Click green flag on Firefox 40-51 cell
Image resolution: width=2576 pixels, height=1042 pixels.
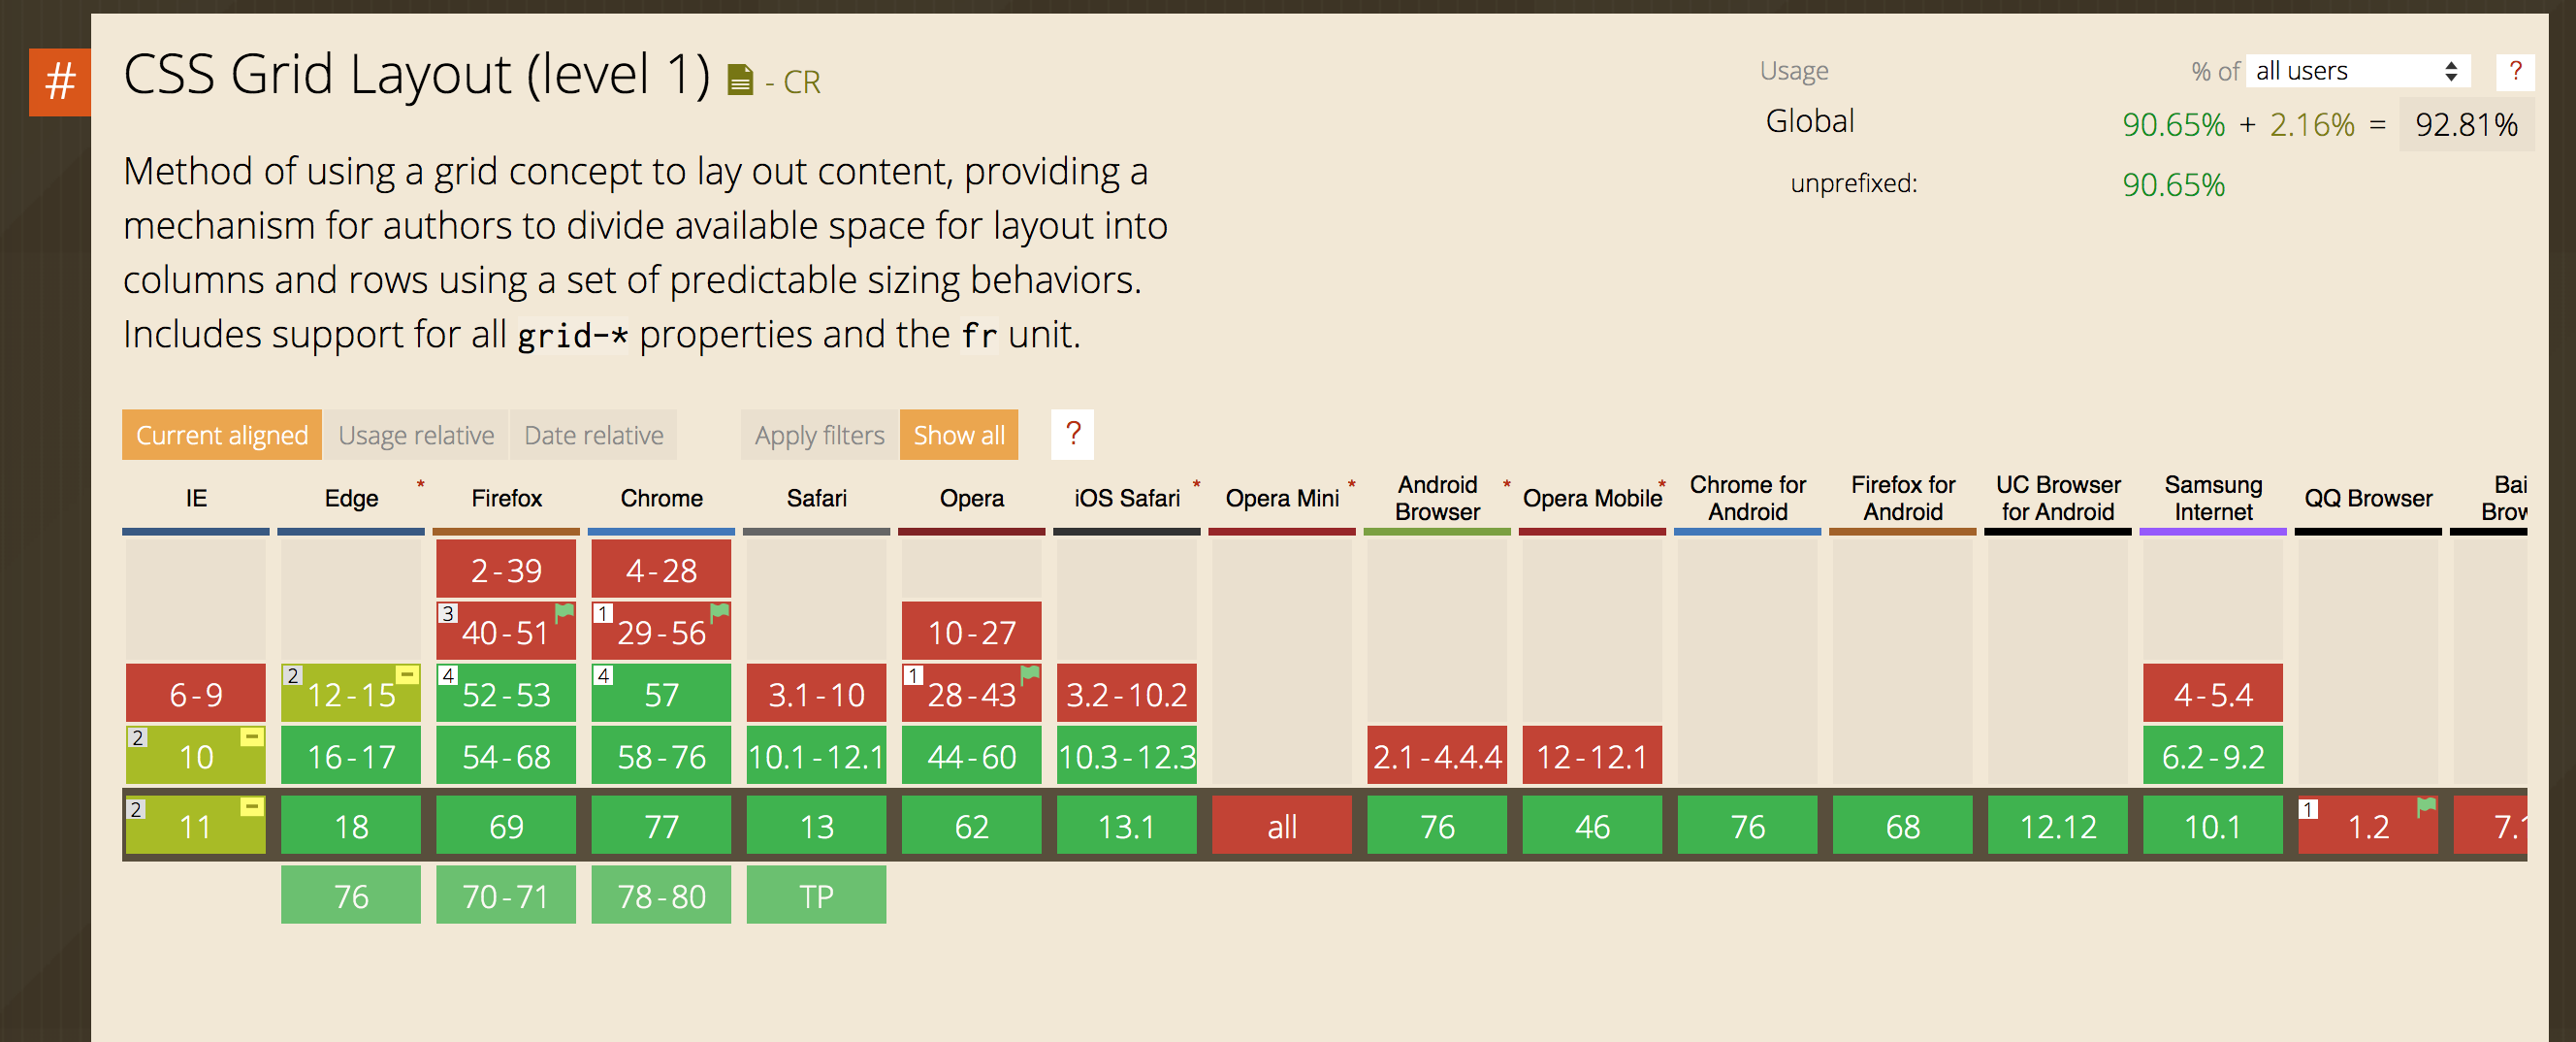click(x=565, y=611)
